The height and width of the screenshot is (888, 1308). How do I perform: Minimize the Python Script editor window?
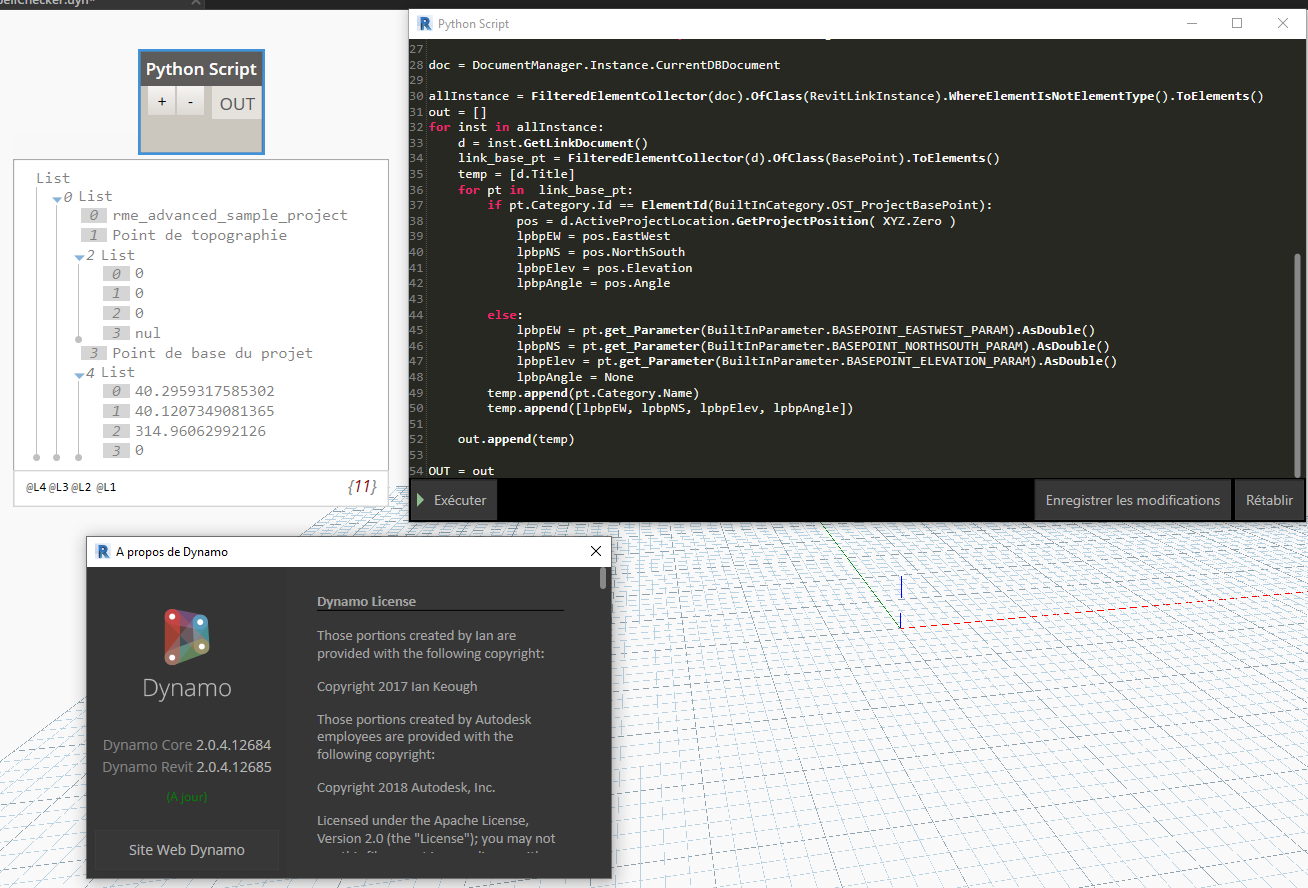click(x=1191, y=23)
